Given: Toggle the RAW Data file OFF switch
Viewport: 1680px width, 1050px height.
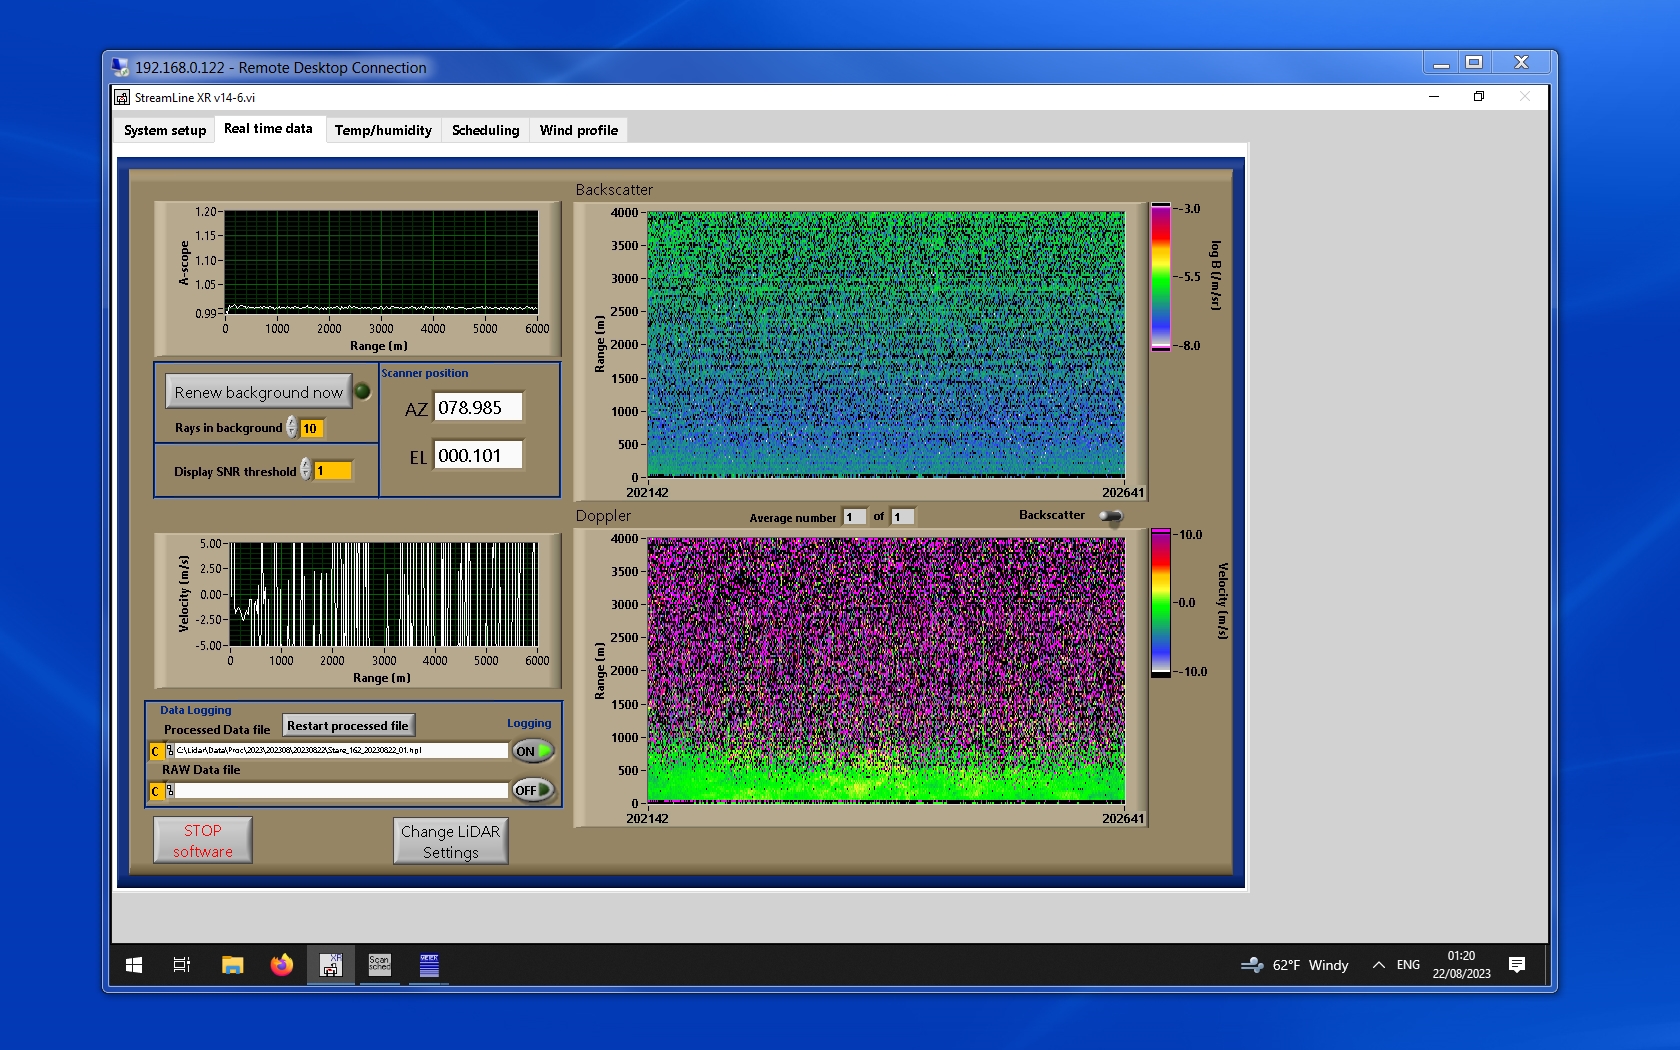Looking at the screenshot, I should coord(532,790).
